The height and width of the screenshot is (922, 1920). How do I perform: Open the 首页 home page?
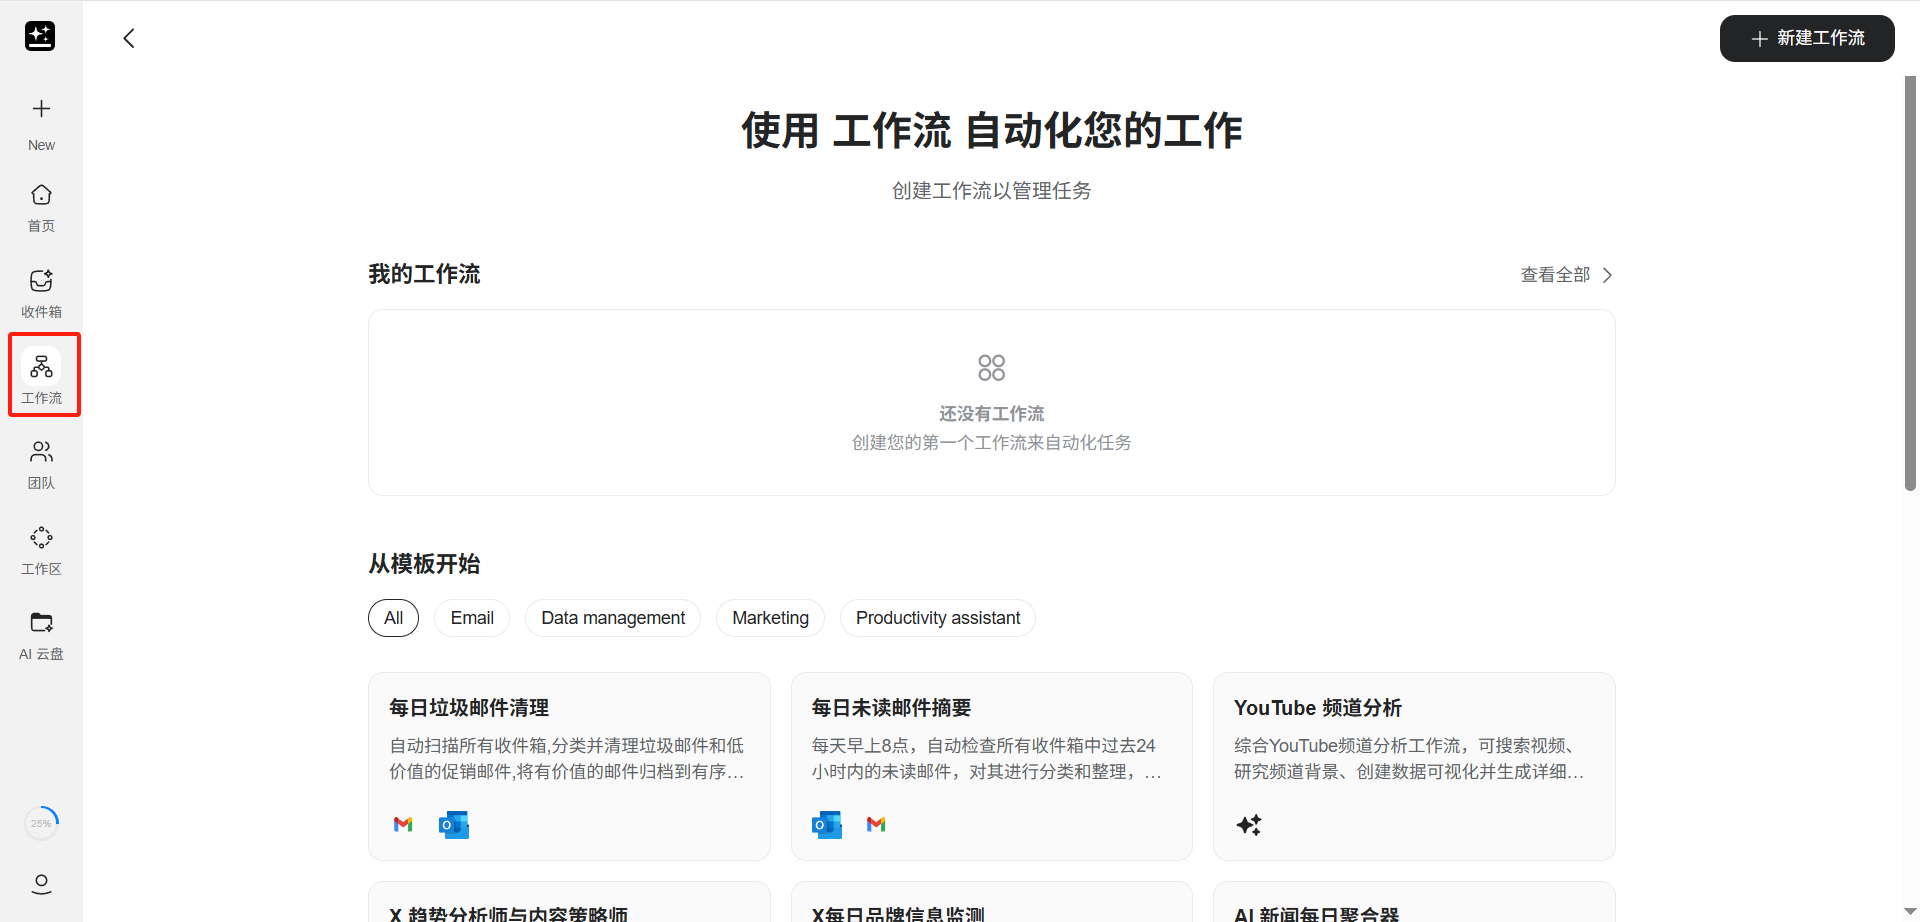(41, 207)
